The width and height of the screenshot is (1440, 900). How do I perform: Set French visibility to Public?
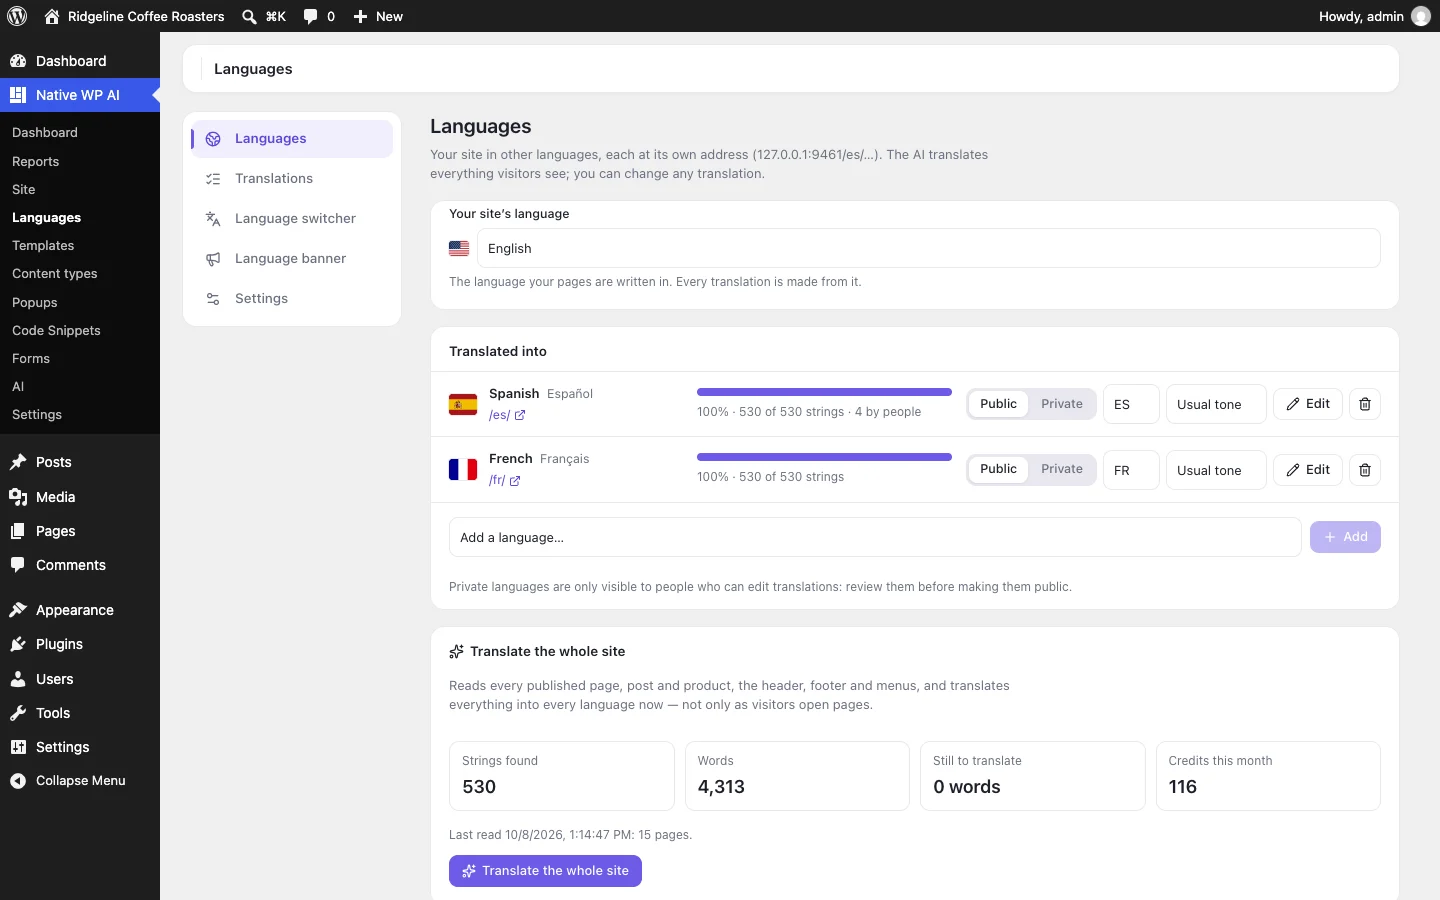click(x=998, y=469)
